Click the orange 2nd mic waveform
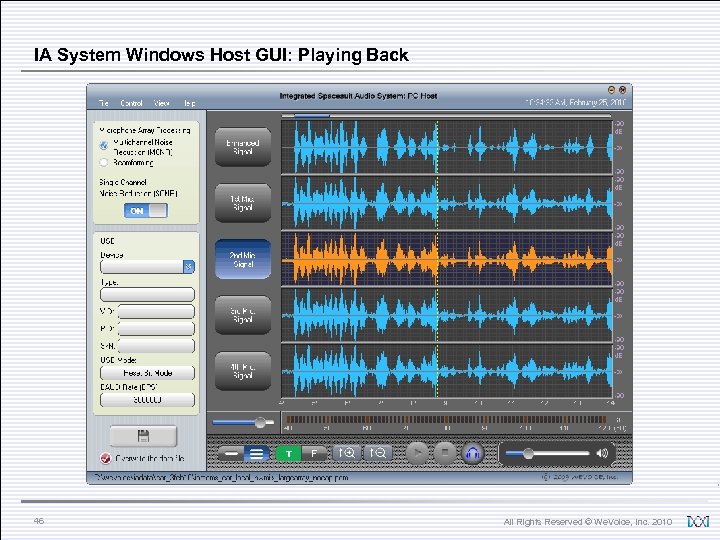Image resolution: width=720 pixels, height=540 pixels. click(447, 259)
